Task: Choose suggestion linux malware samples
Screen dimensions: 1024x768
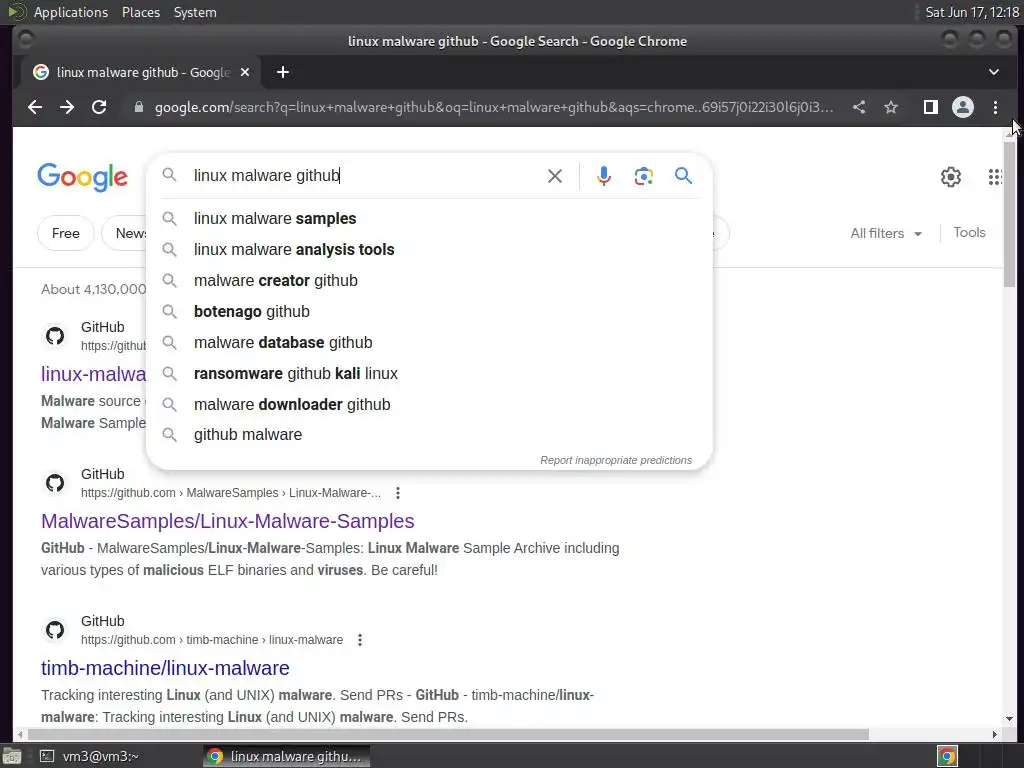Action: click(x=430, y=219)
